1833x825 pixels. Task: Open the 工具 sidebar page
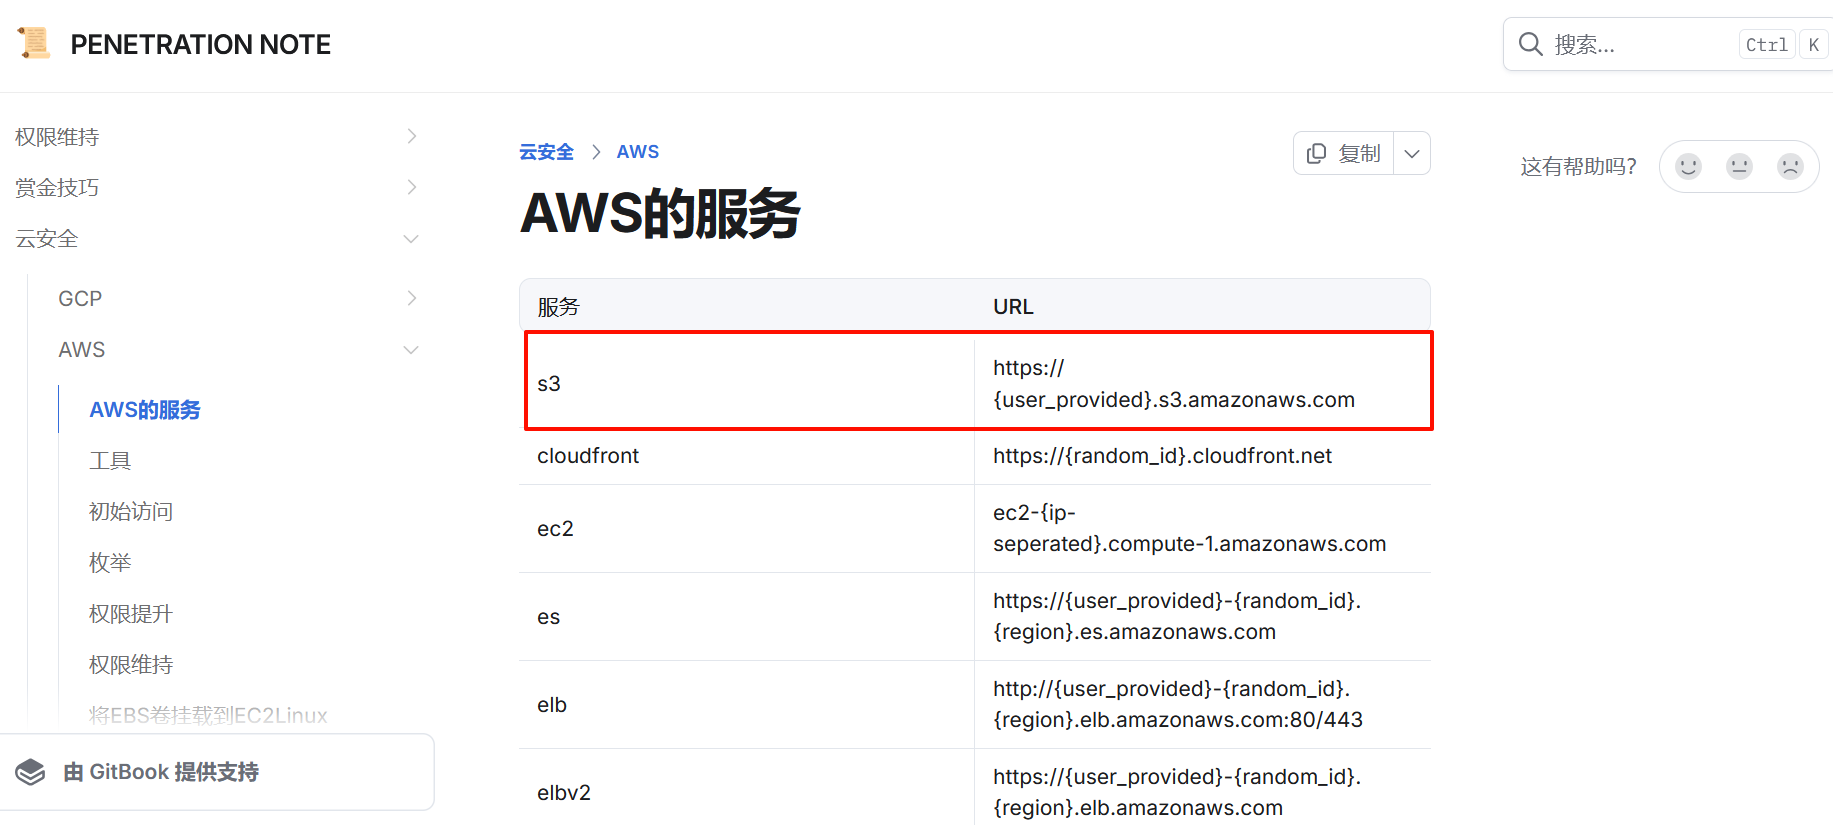coord(110,460)
